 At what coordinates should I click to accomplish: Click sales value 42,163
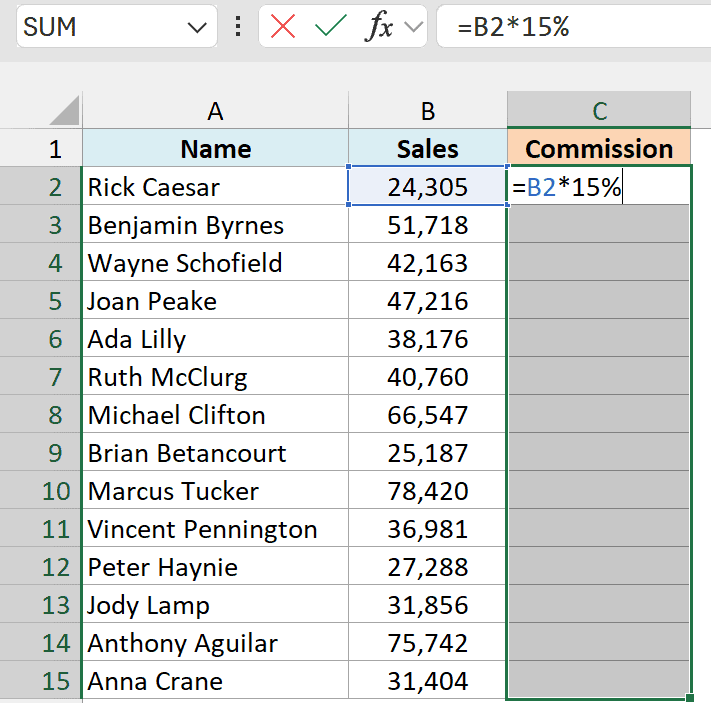point(428,263)
